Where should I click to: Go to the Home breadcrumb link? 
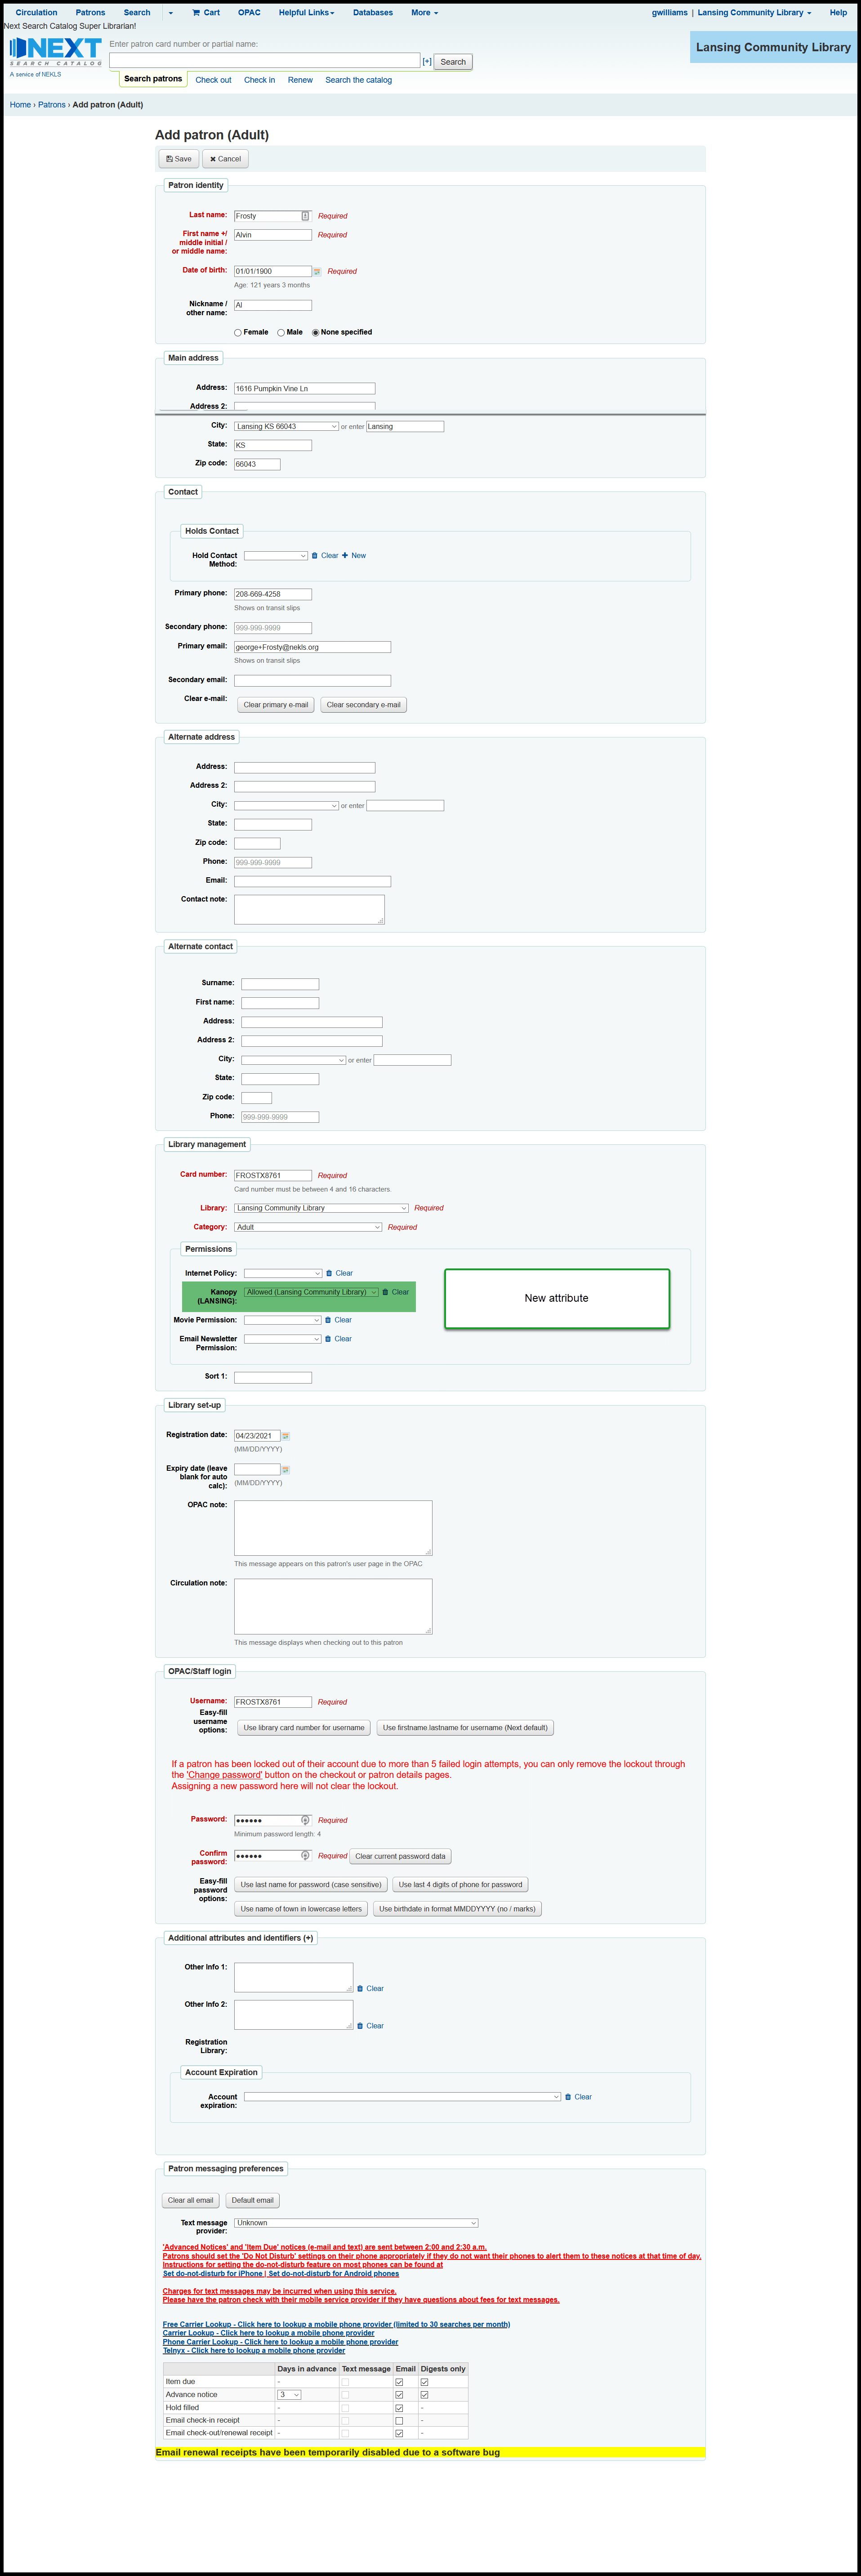[x=20, y=105]
